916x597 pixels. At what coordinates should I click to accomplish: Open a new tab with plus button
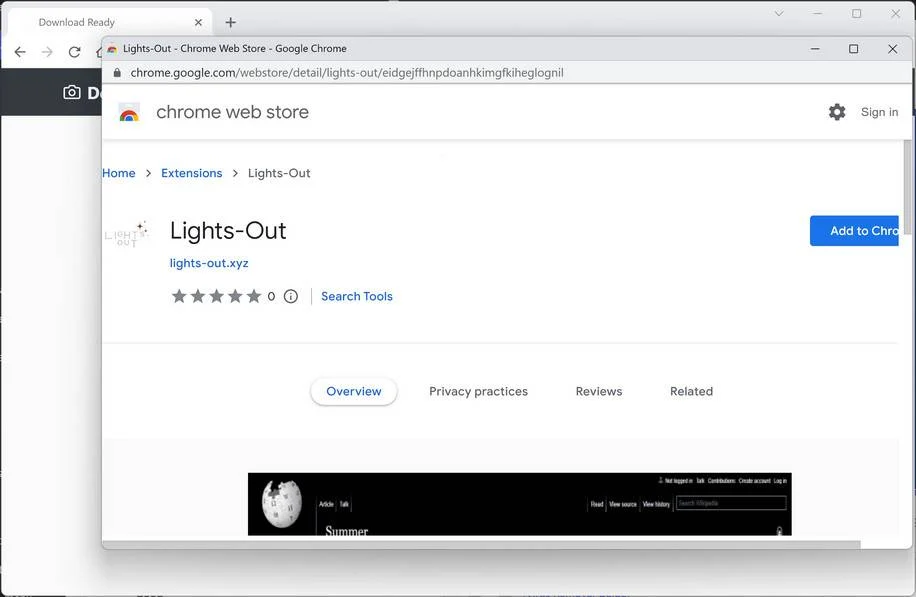[231, 22]
